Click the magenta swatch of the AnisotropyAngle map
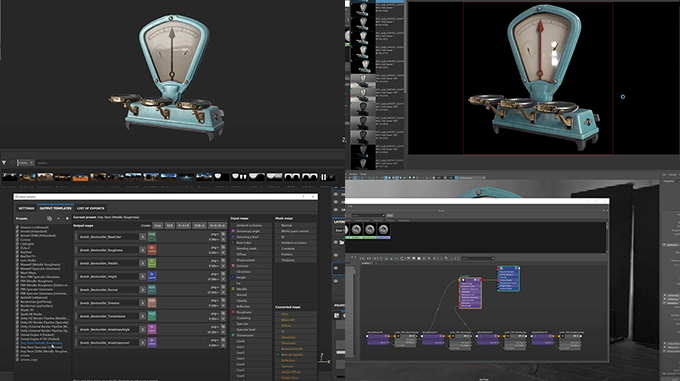Screen dimensions: 680x381 pyautogui.click(x=152, y=329)
